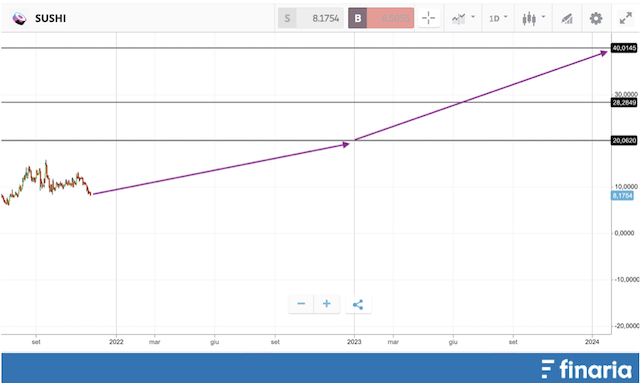
Task: Select the crosshair cursor tool
Action: click(429, 18)
